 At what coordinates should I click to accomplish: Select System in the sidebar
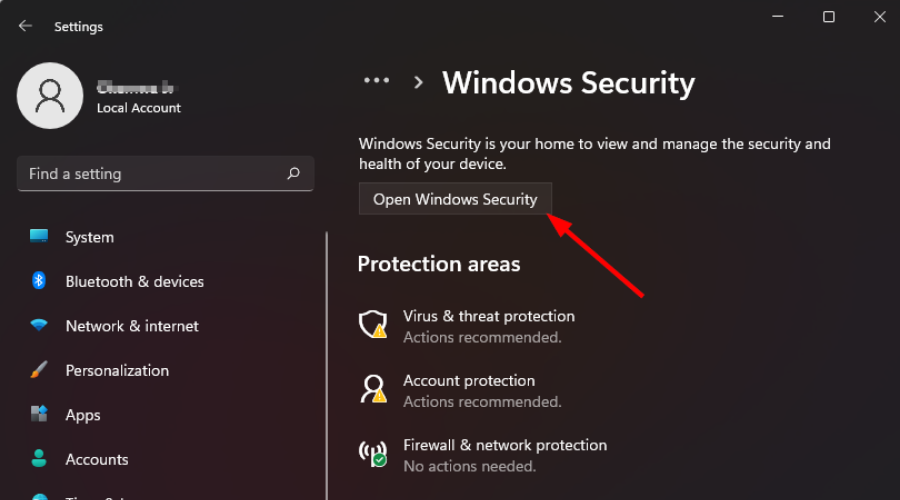click(x=90, y=237)
